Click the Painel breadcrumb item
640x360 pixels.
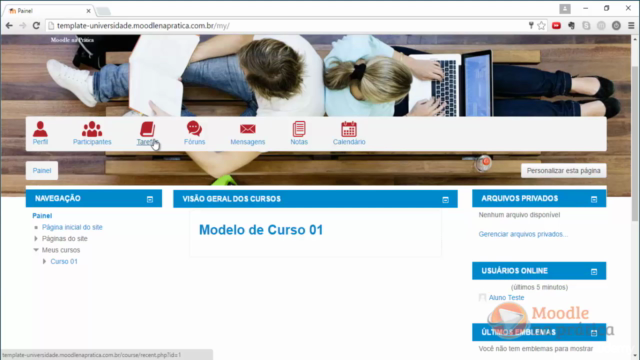point(42,171)
